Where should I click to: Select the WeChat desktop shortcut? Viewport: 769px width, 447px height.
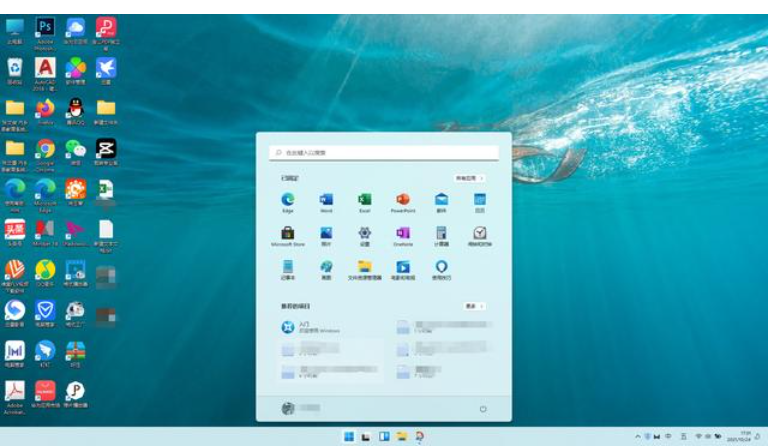point(76,152)
